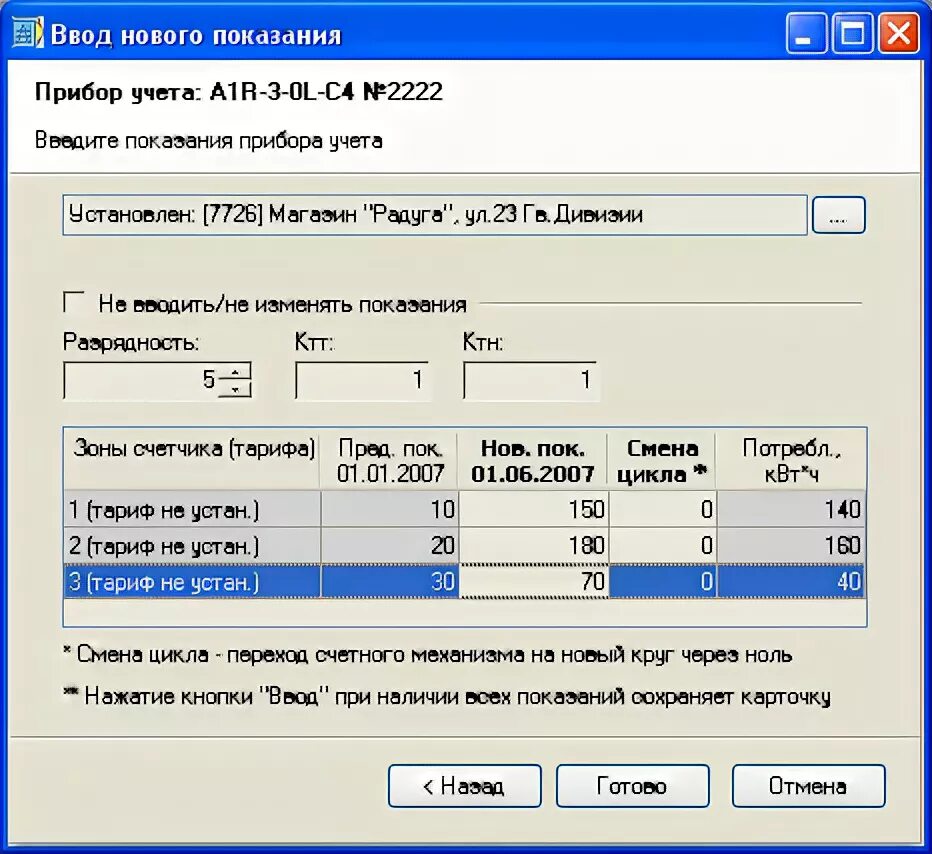The image size is (932, 854).
Task: Cancel with the Отмена button
Action: pyautogui.click(x=808, y=786)
